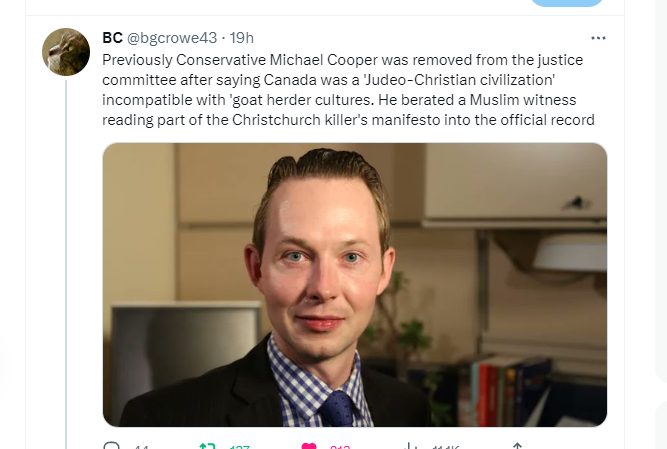Click the 19h timestamp link

242,38
